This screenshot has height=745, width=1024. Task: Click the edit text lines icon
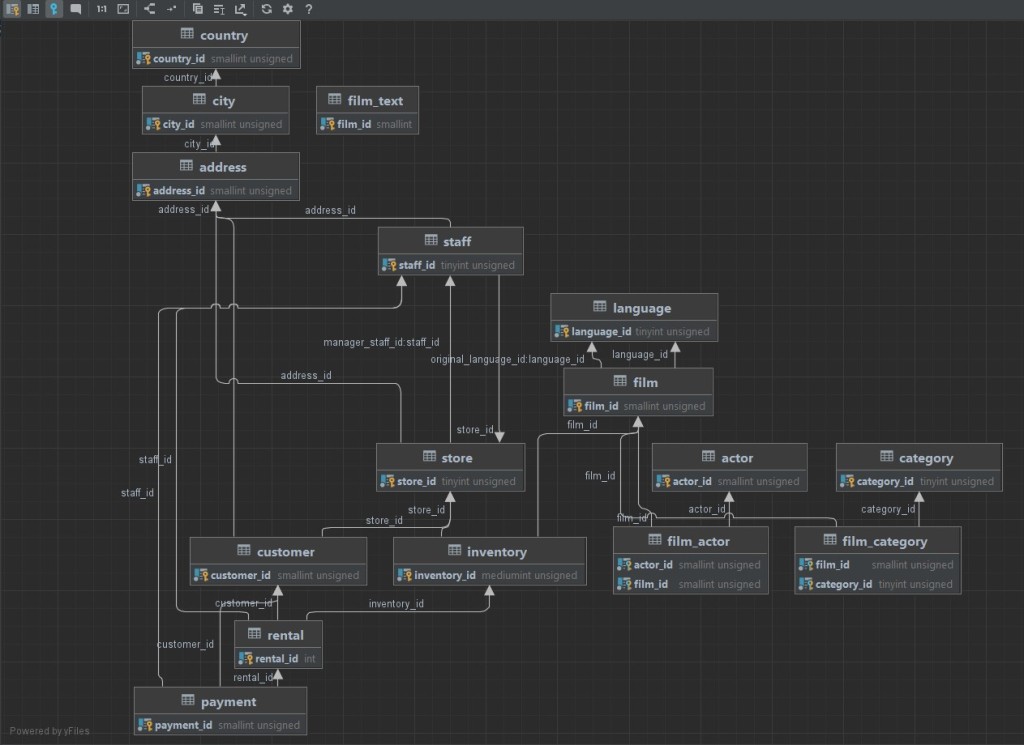point(219,9)
